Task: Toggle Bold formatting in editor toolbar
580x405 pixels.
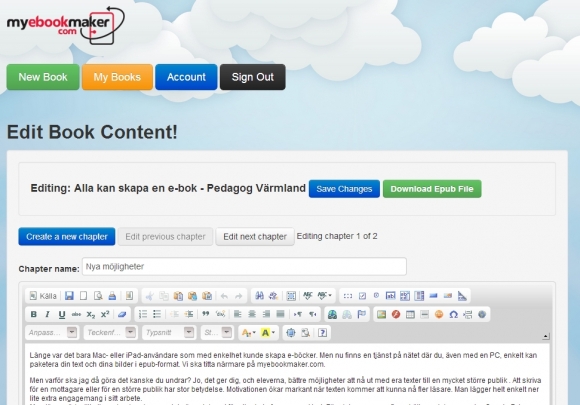Action: coord(34,314)
